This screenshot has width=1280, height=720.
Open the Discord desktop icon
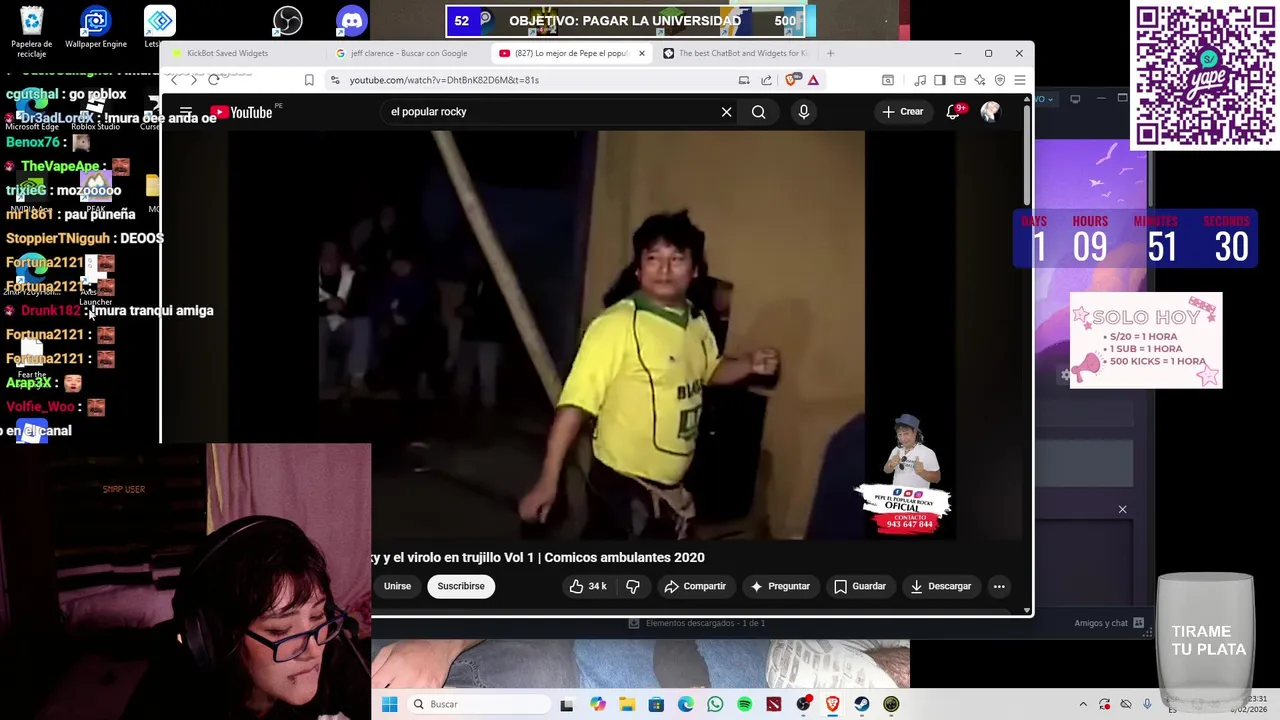click(352, 21)
